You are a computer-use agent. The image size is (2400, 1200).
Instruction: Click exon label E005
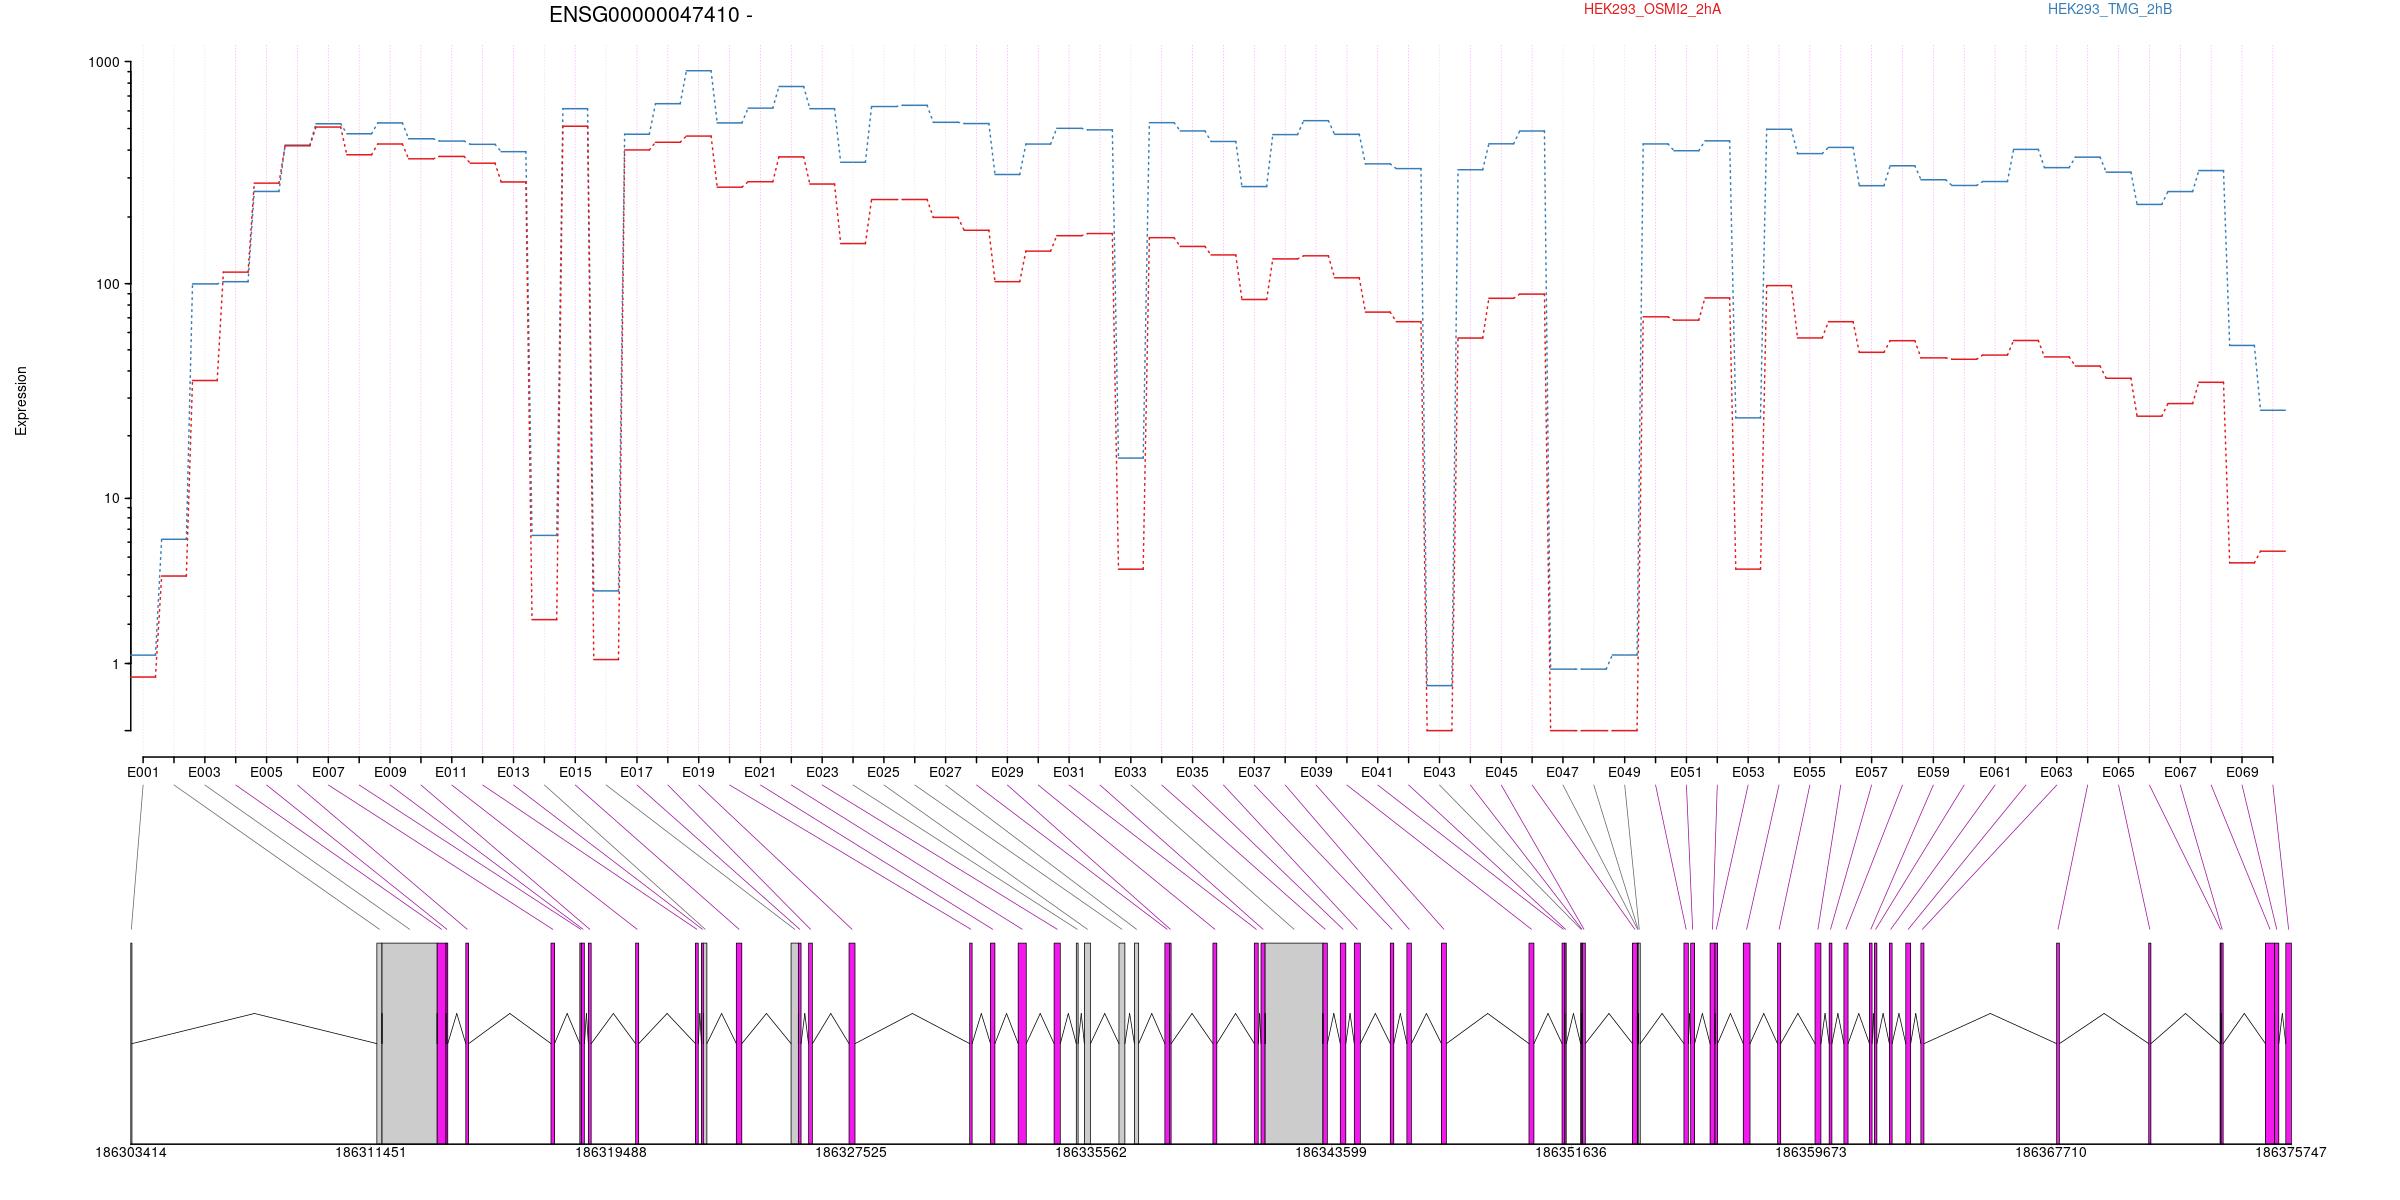(x=266, y=772)
